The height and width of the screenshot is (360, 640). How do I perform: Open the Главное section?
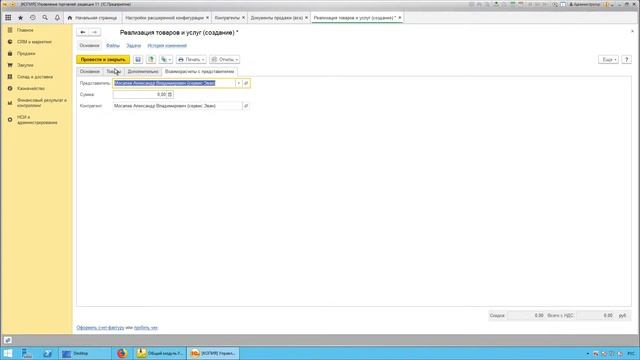pos(25,30)
